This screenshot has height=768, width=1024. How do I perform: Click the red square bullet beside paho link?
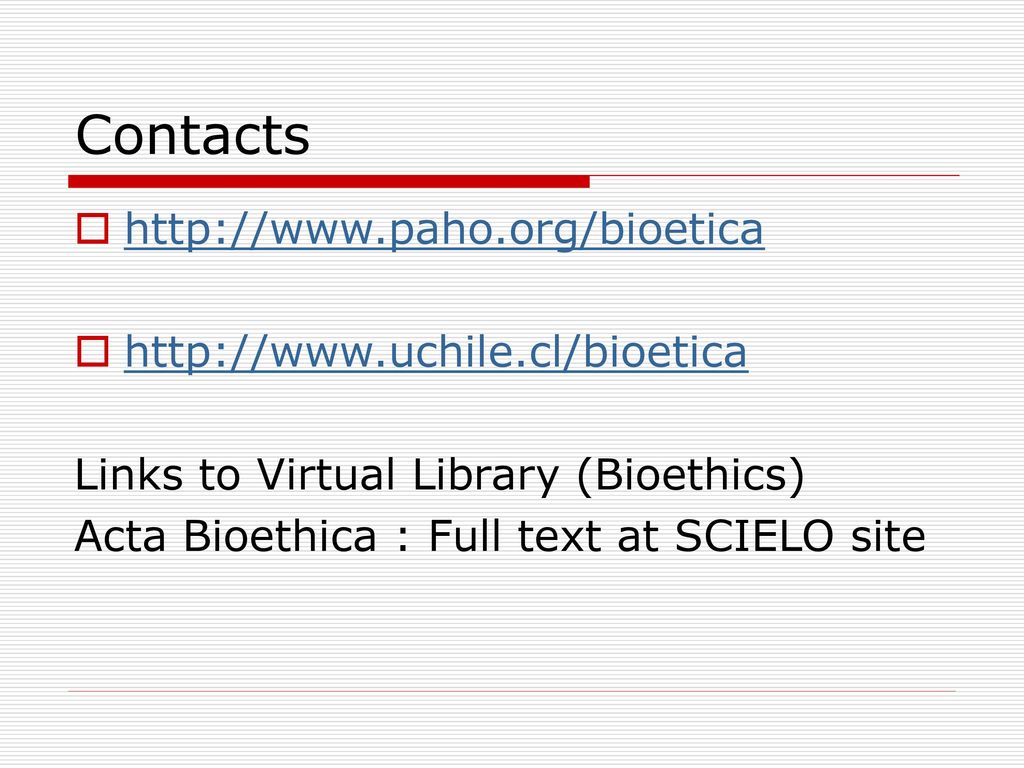[93, 229]
